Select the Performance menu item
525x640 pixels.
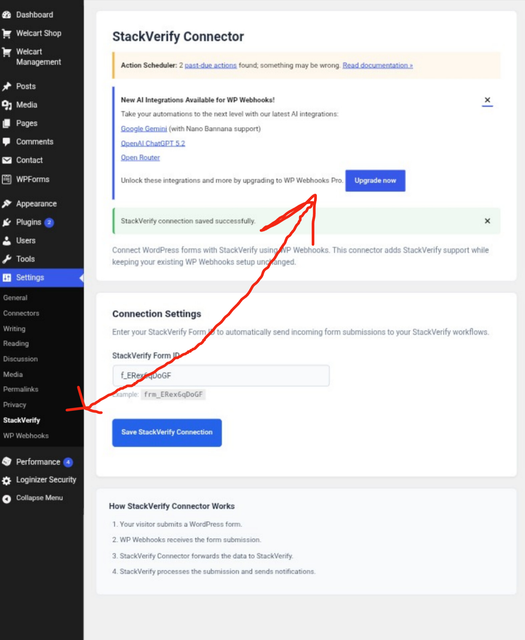(x=38, y=462)
